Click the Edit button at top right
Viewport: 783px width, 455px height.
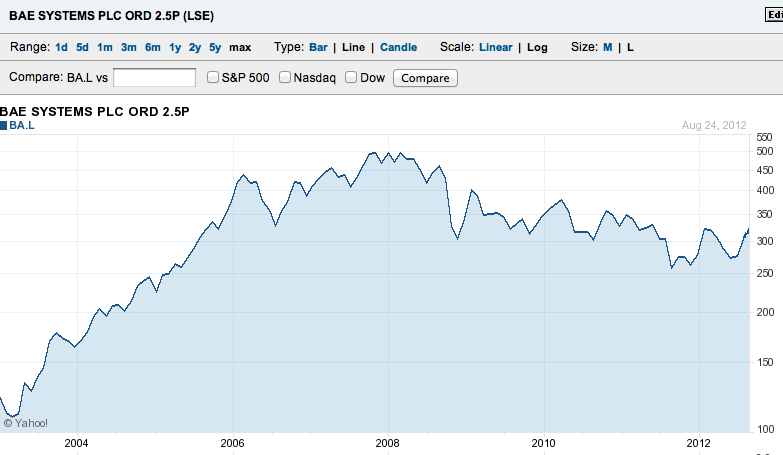click(774, 15)
